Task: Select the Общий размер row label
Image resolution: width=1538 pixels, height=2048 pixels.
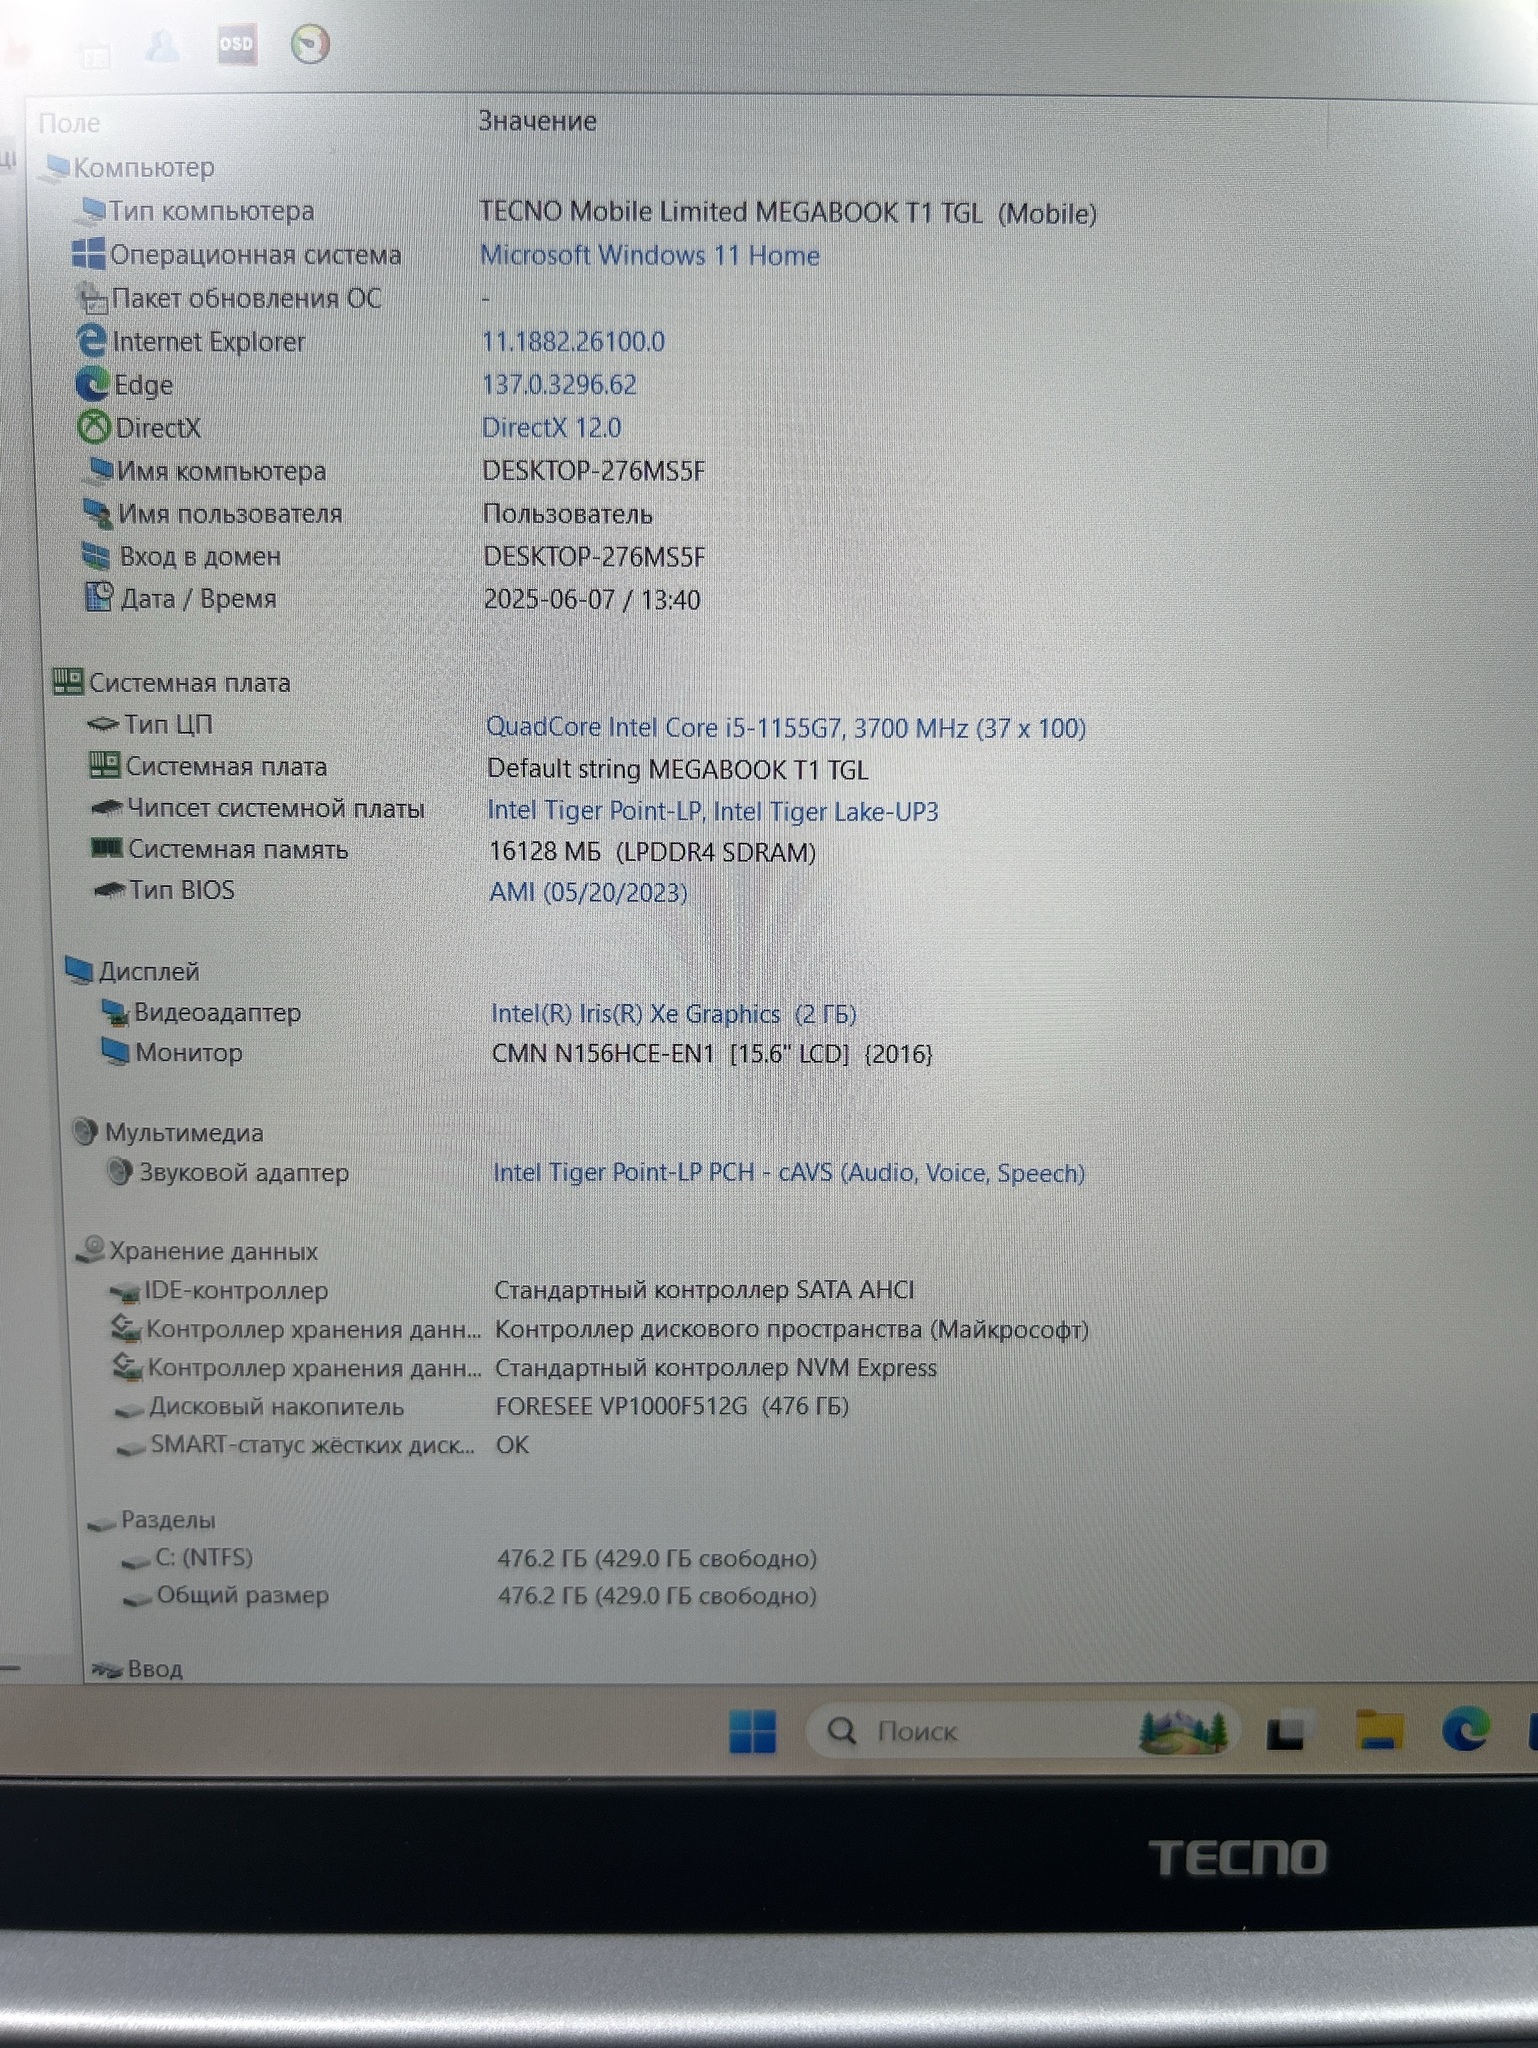Action: click(x=243, y=1595)
